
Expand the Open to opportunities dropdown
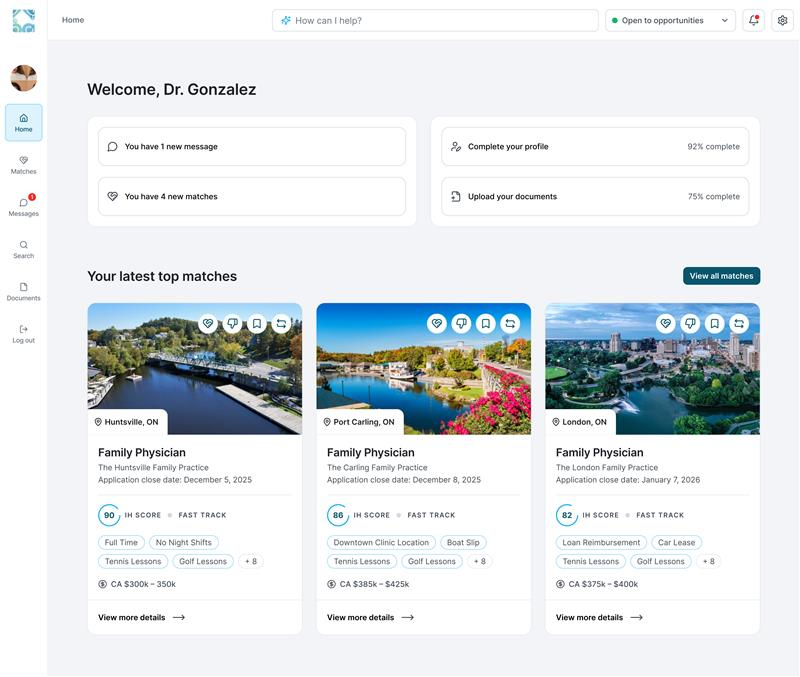[x=670, y=20]
